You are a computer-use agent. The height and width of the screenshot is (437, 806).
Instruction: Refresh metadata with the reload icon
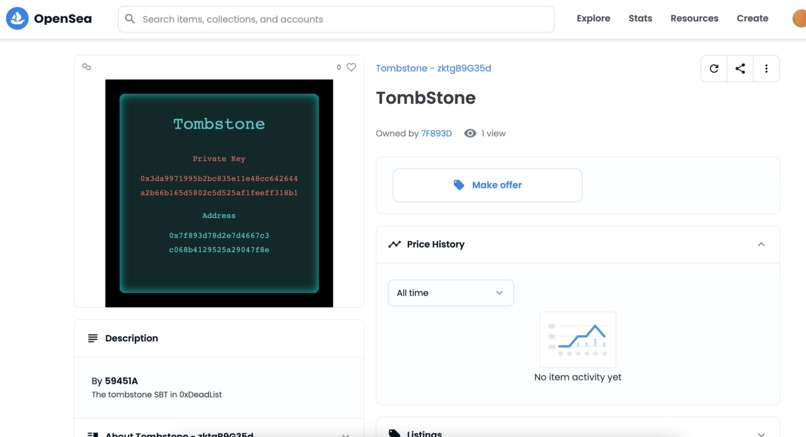pos(714,68)
